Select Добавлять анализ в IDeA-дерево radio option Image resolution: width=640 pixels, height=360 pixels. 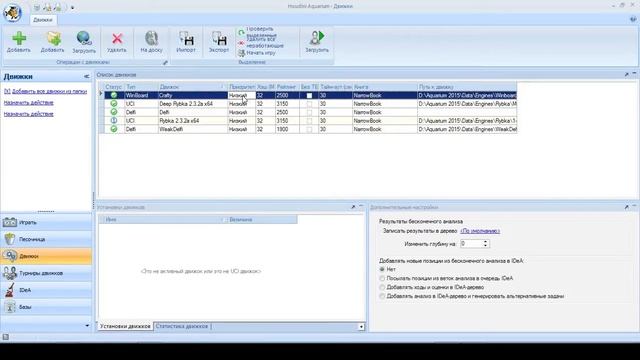(x=382, y=296)
